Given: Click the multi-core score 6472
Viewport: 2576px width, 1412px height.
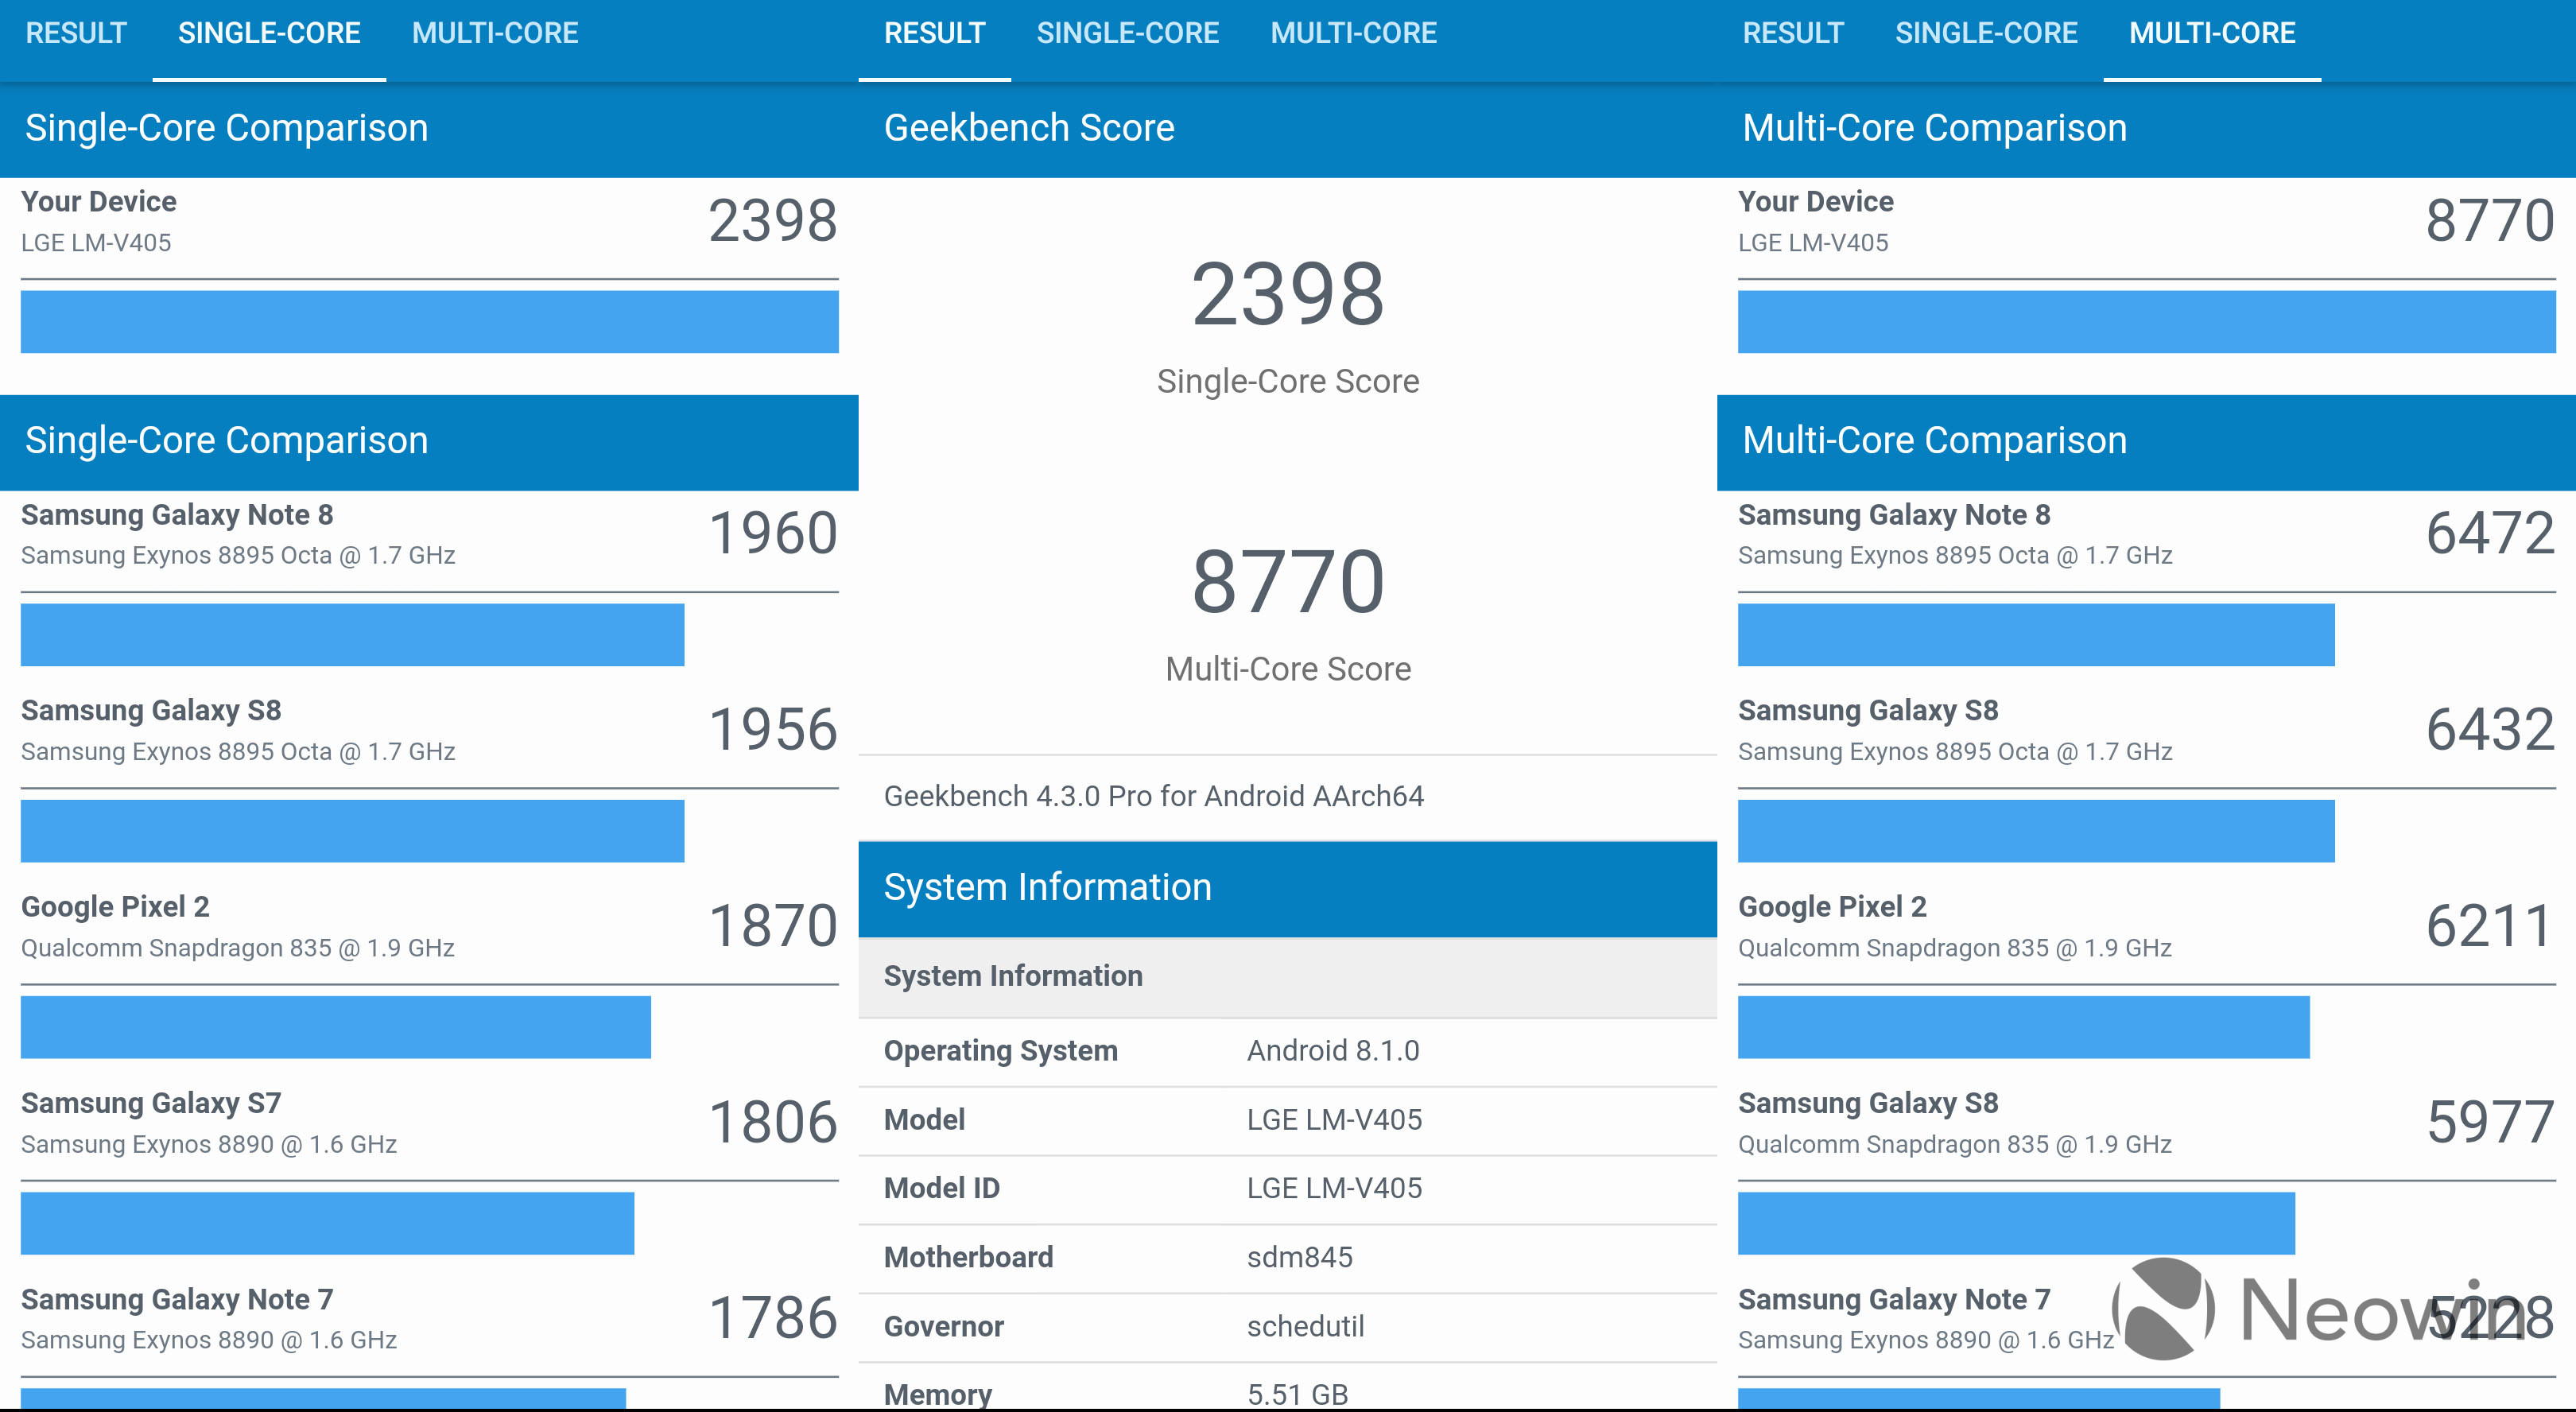Looking at the screenshot, I should coord(2490,533).
